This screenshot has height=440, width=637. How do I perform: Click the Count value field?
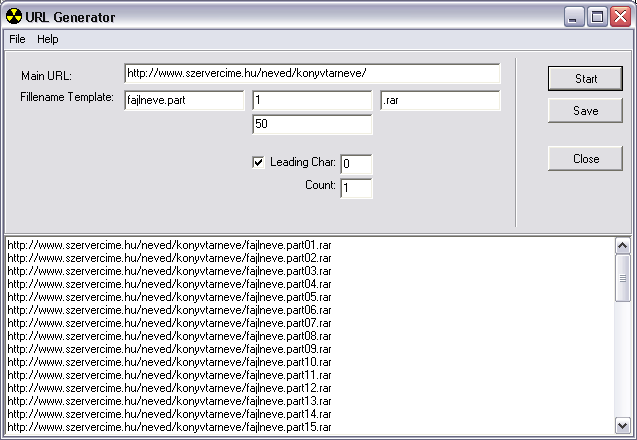pyautogui.click(x=356, y=188)
